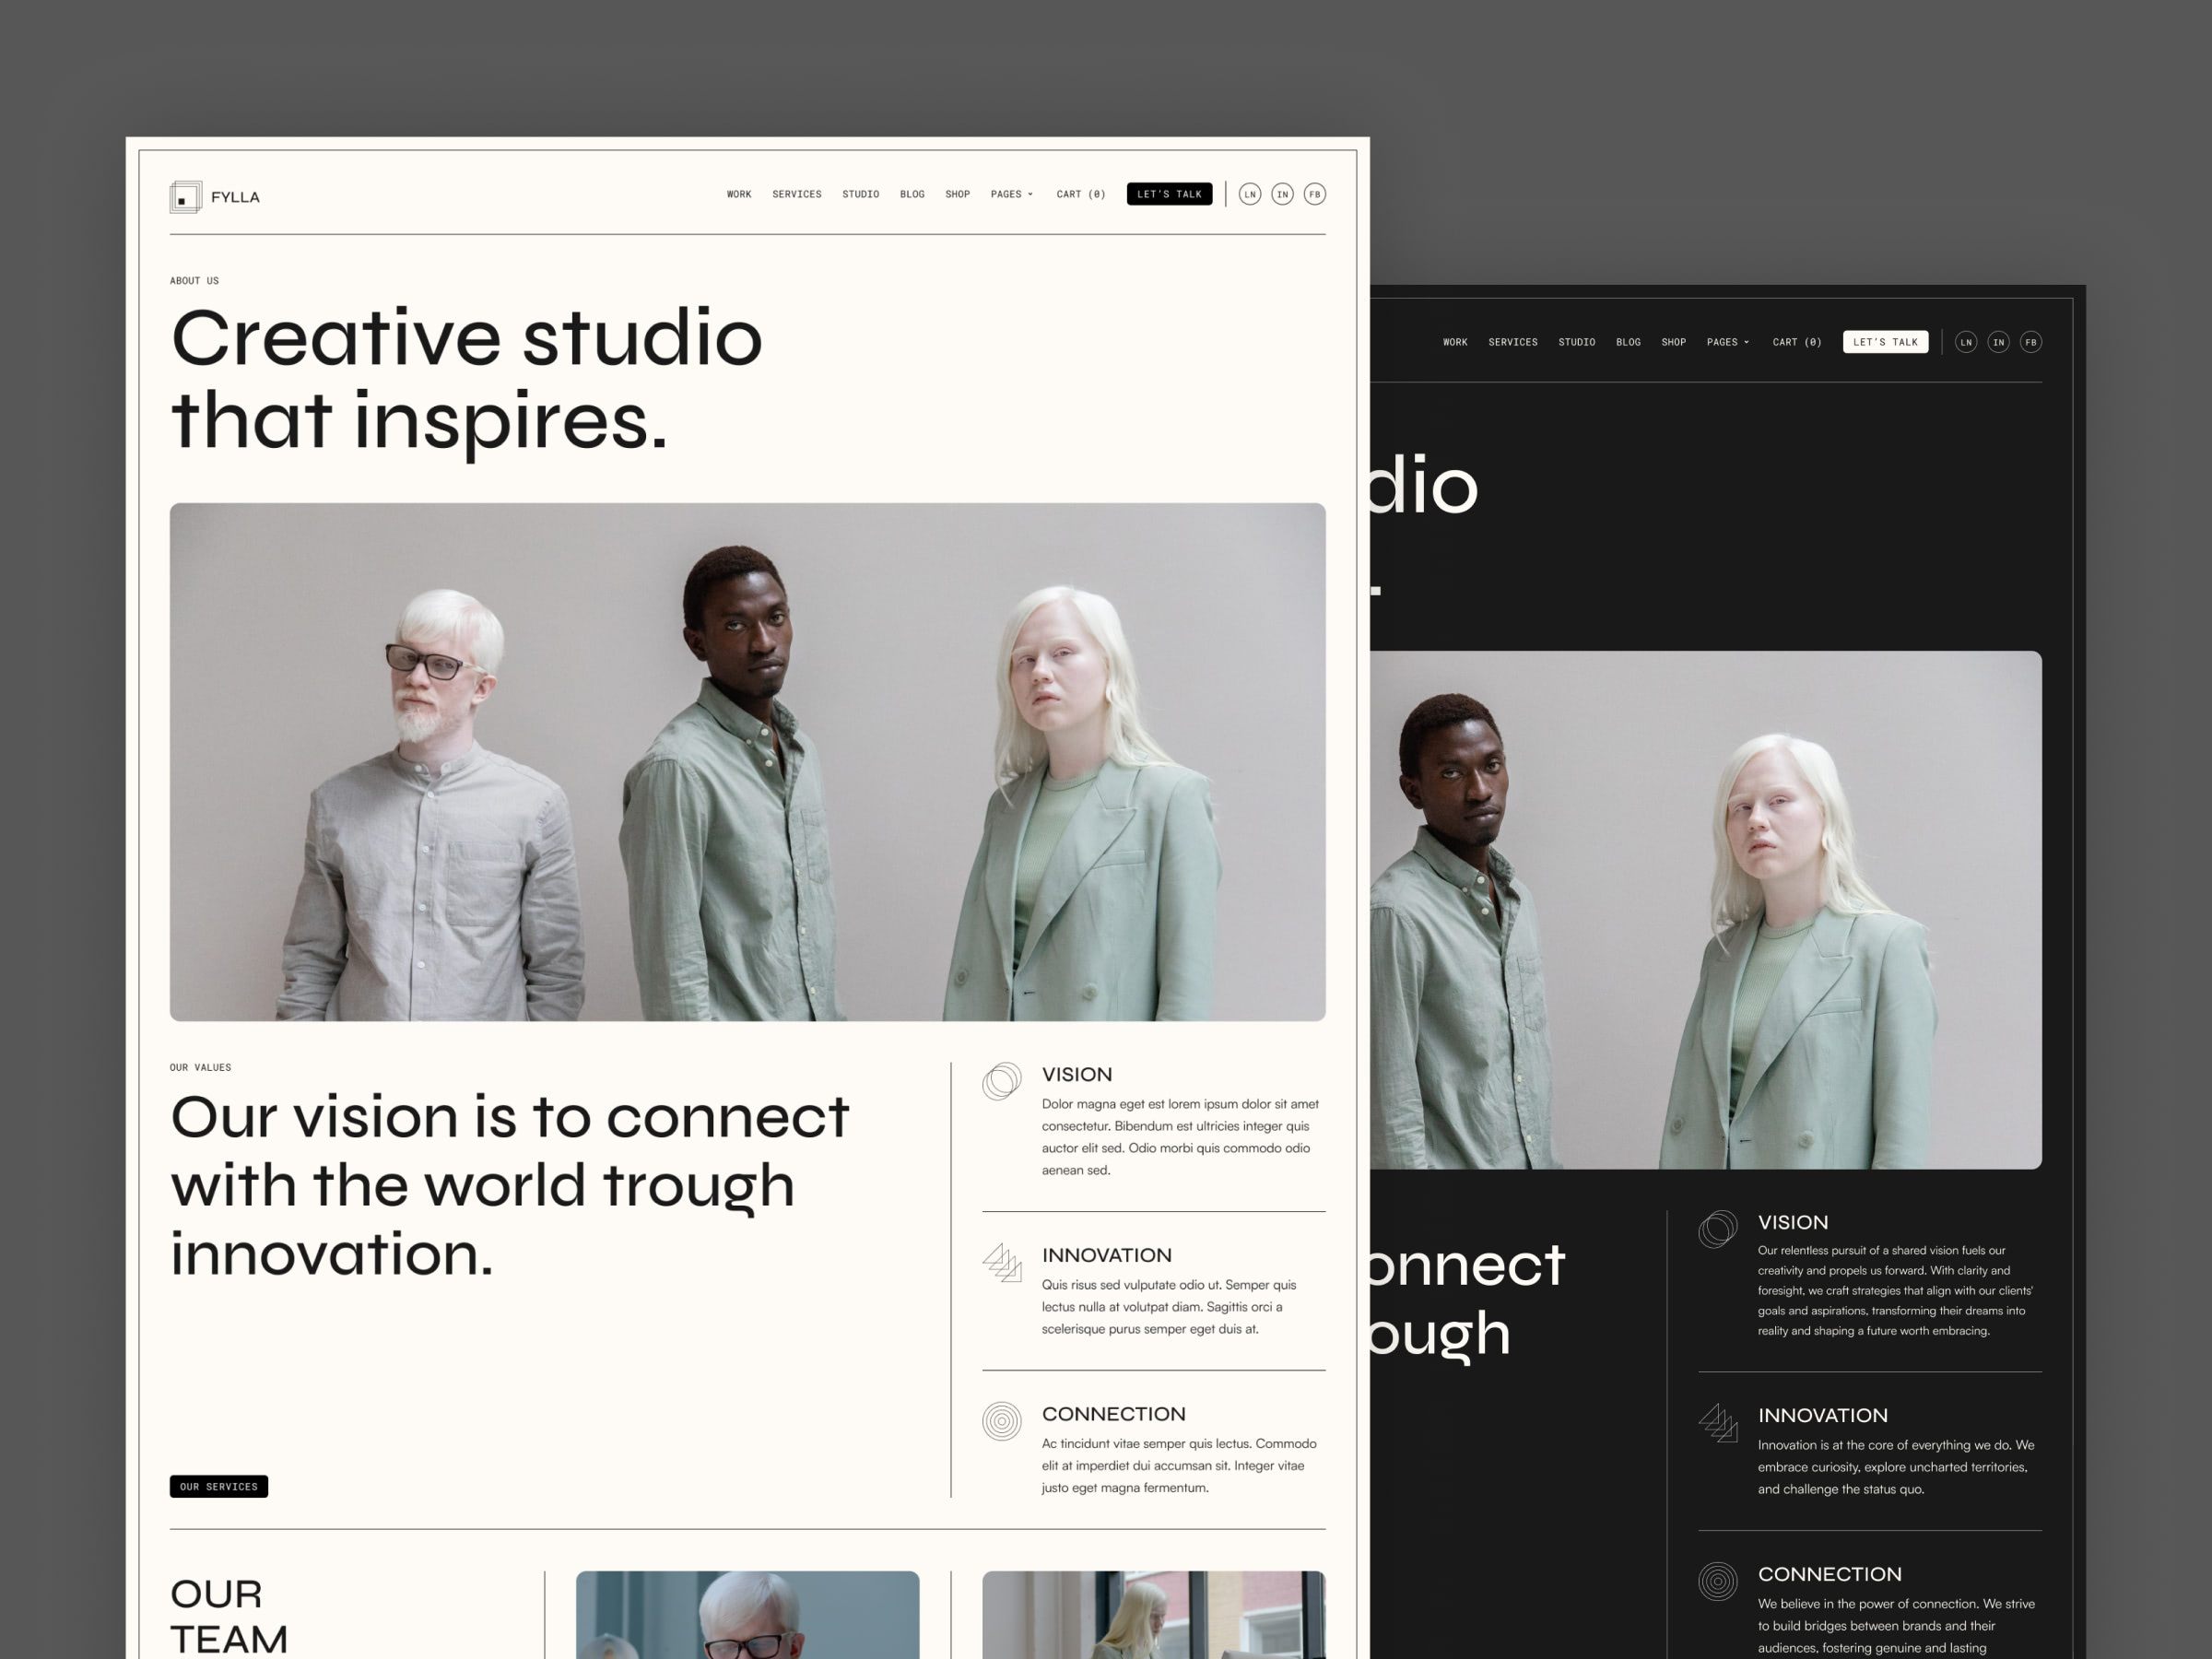2212x1659 pixels.
Task: Click the Connection concentric circles icon, light page
Action: coord(1001,1421)
